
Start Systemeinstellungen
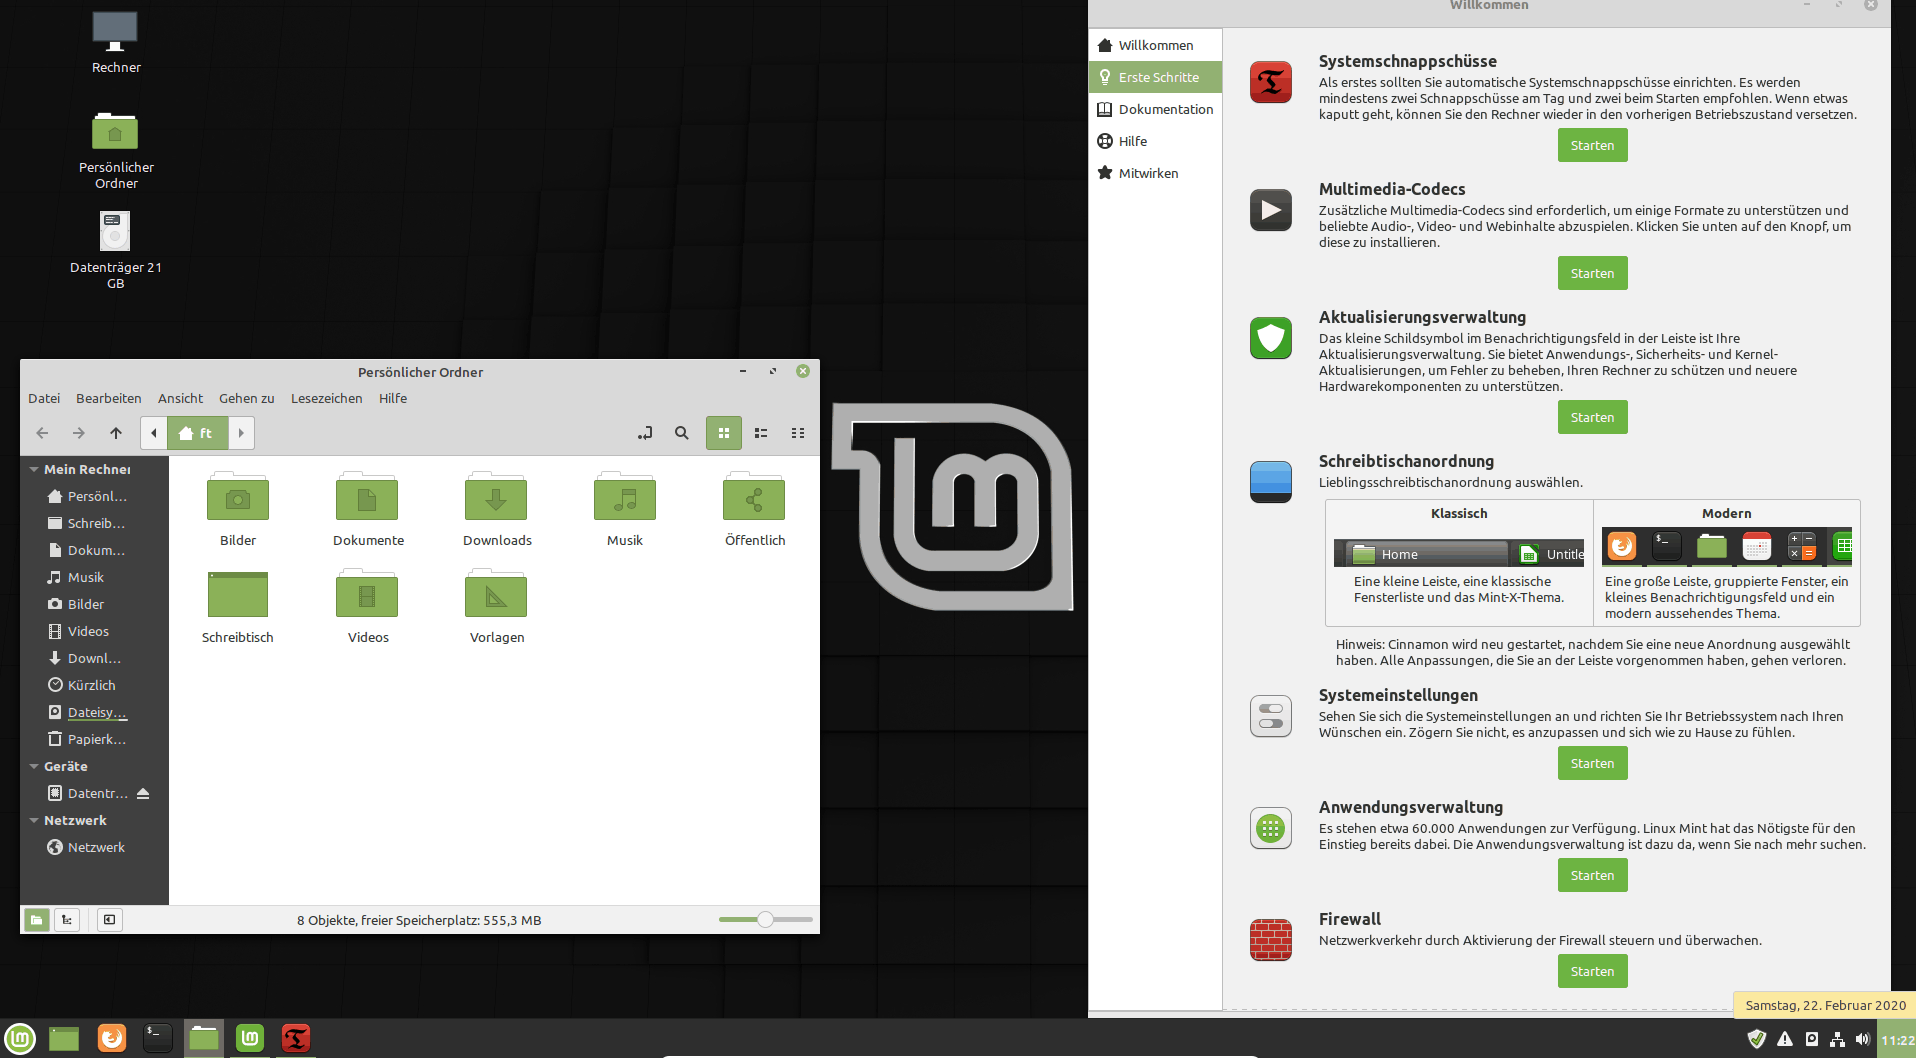click(1592, 763)
